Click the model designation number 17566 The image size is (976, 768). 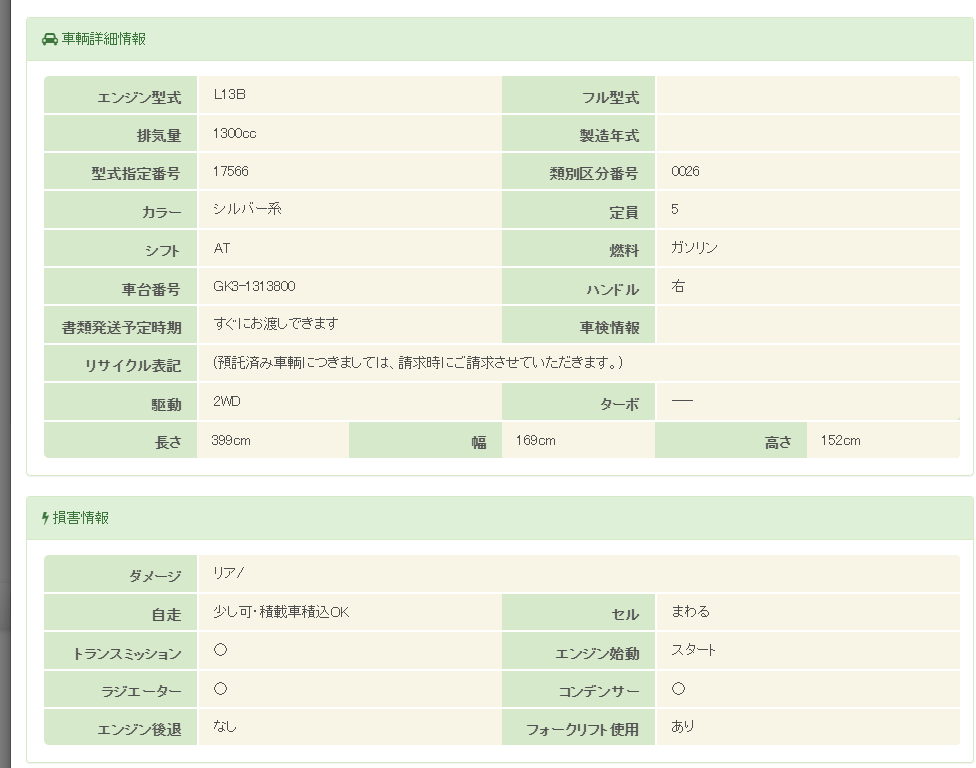pos(230,171)
